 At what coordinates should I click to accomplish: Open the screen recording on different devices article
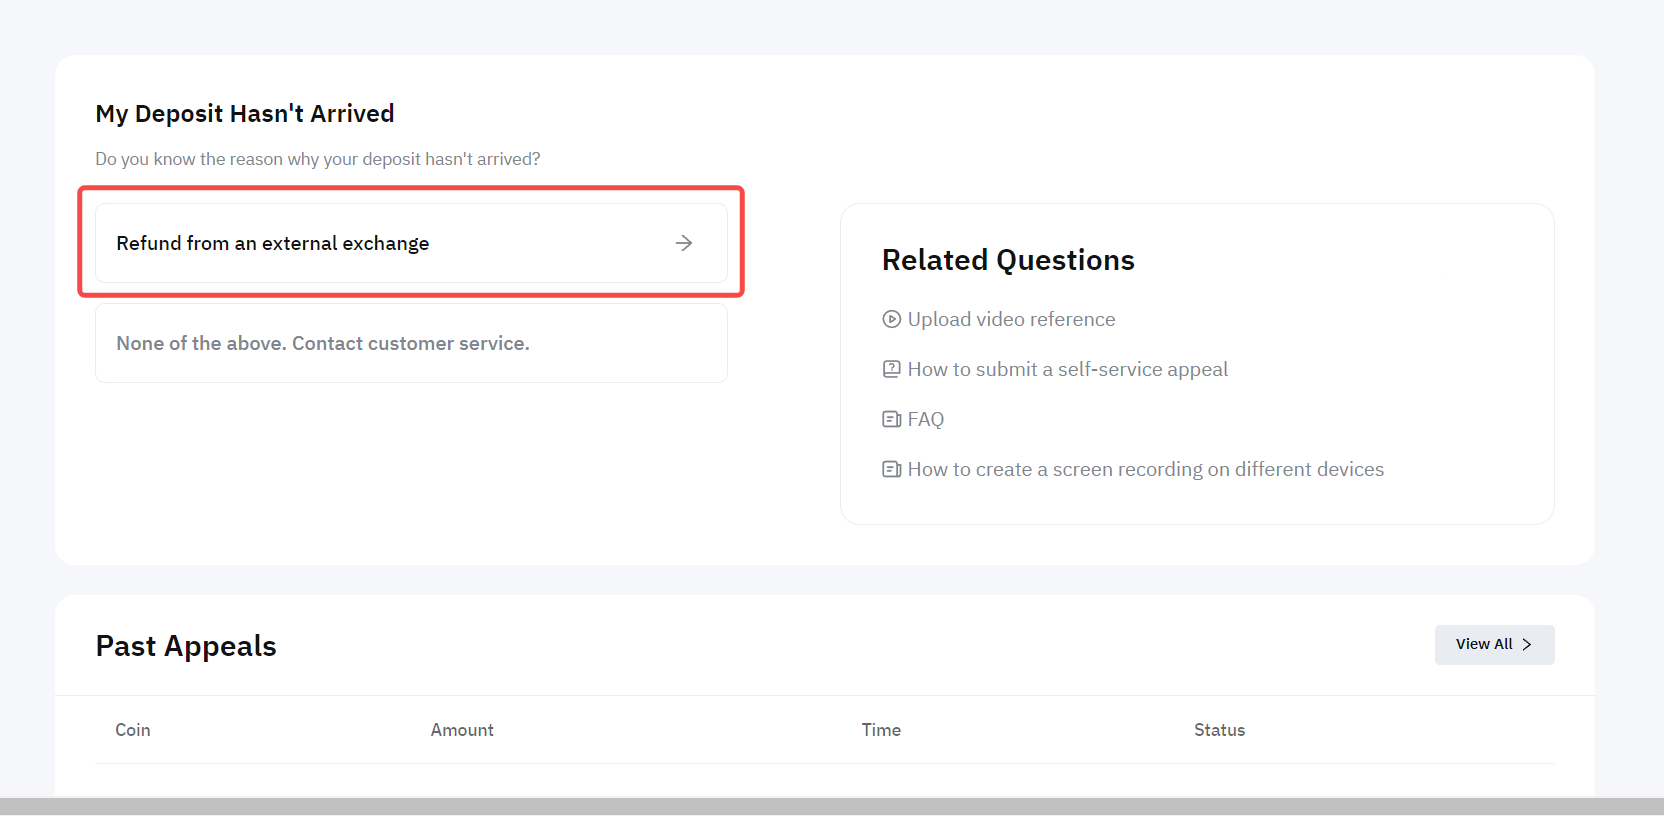[1145, 469]
